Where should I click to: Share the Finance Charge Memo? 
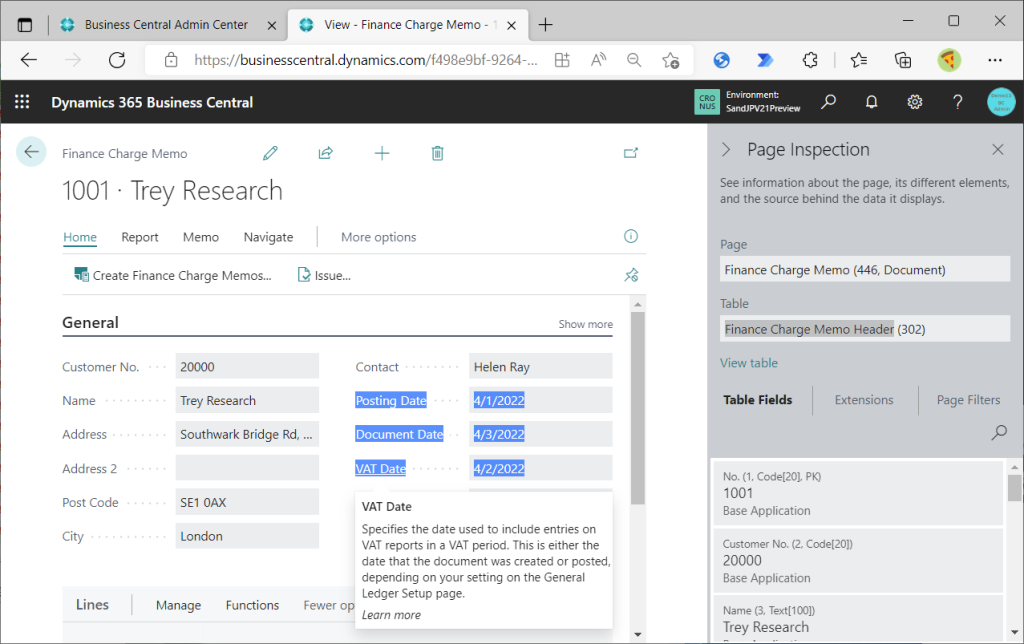326,153
